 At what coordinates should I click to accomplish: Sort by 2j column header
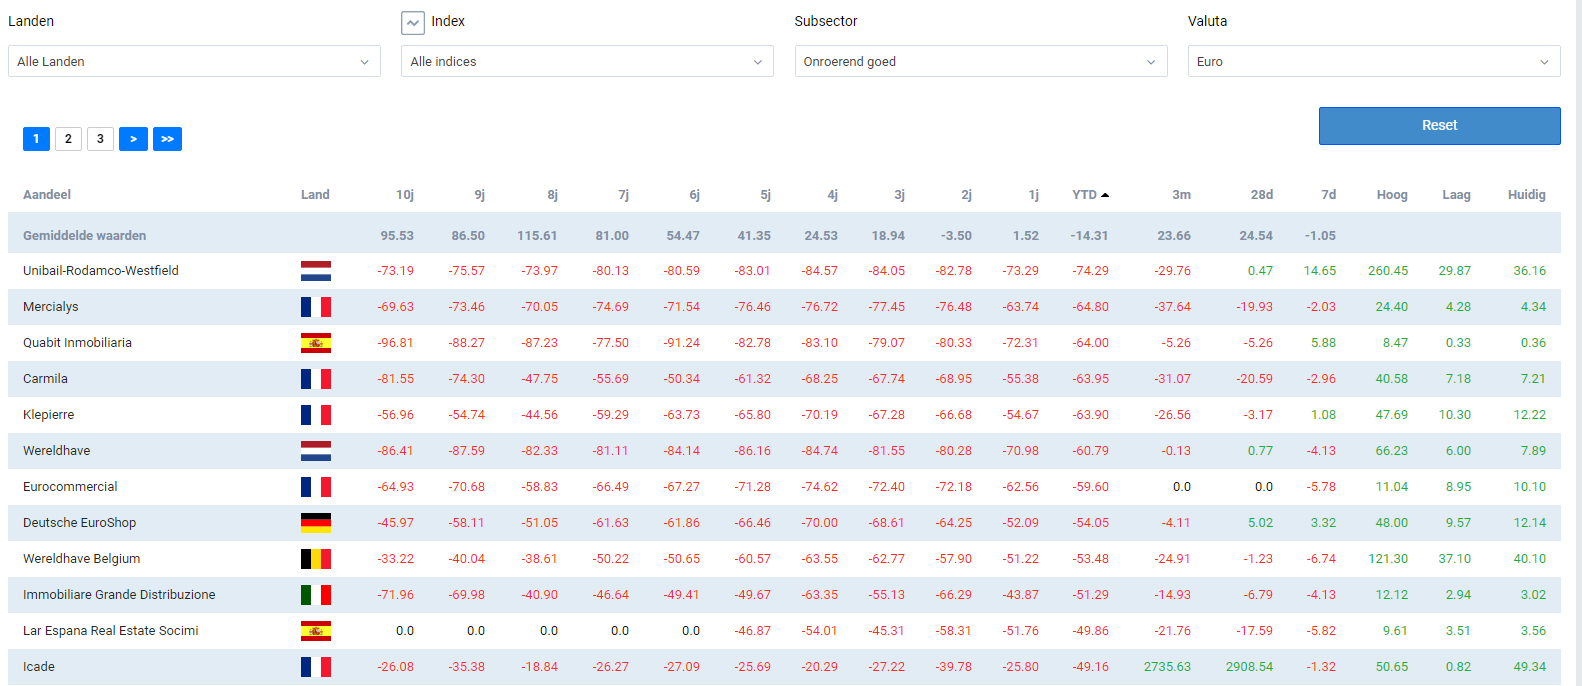point(966,195)
